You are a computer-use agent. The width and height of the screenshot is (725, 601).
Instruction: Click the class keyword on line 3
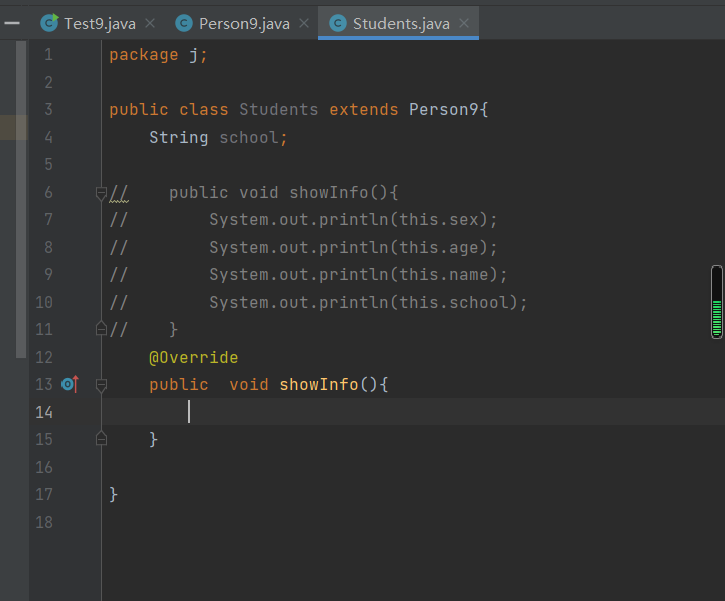[x=203, y=110]
